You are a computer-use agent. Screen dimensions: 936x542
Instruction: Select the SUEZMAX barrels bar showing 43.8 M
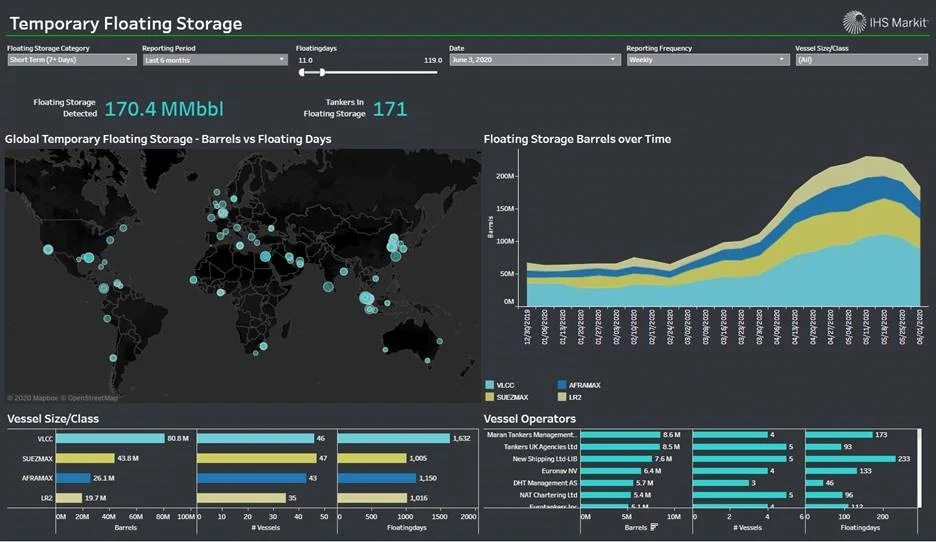point(85,458)
